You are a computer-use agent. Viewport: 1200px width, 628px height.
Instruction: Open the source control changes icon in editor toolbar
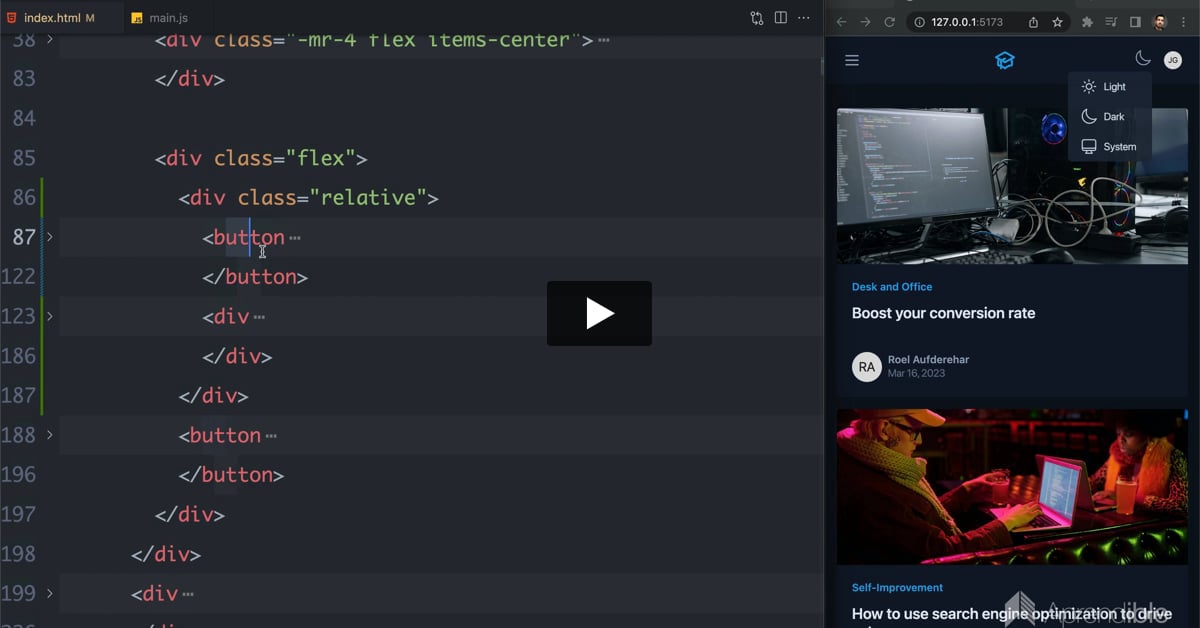(x=756, y=18)
